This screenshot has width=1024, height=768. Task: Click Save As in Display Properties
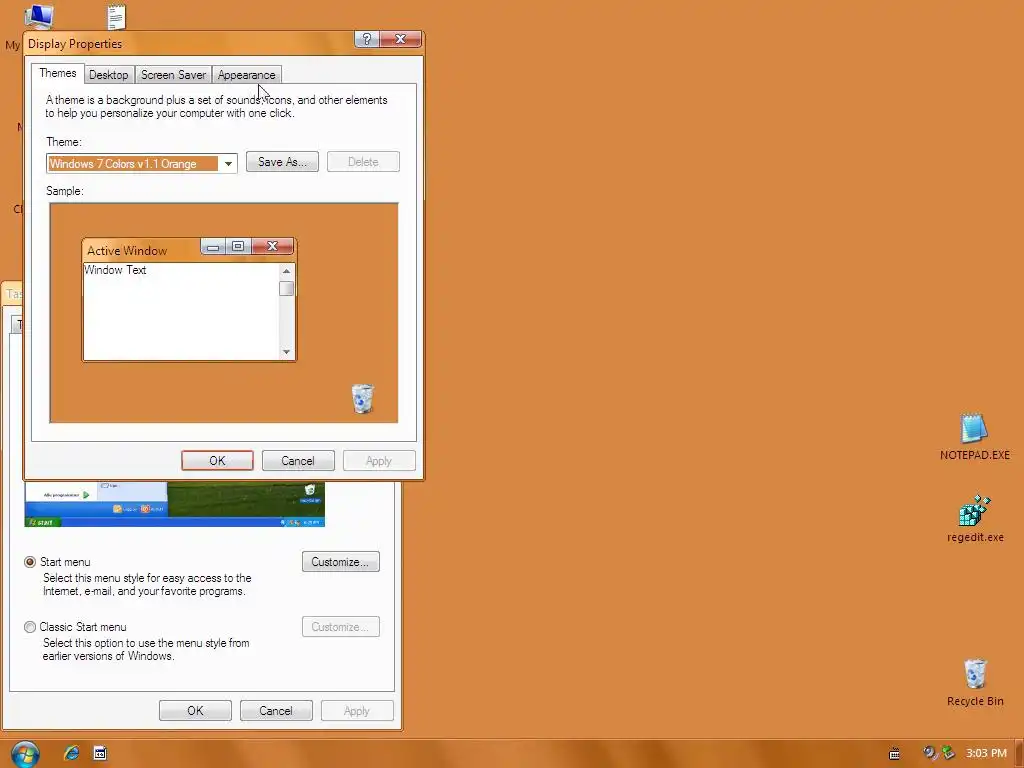[x=282, y=162]
